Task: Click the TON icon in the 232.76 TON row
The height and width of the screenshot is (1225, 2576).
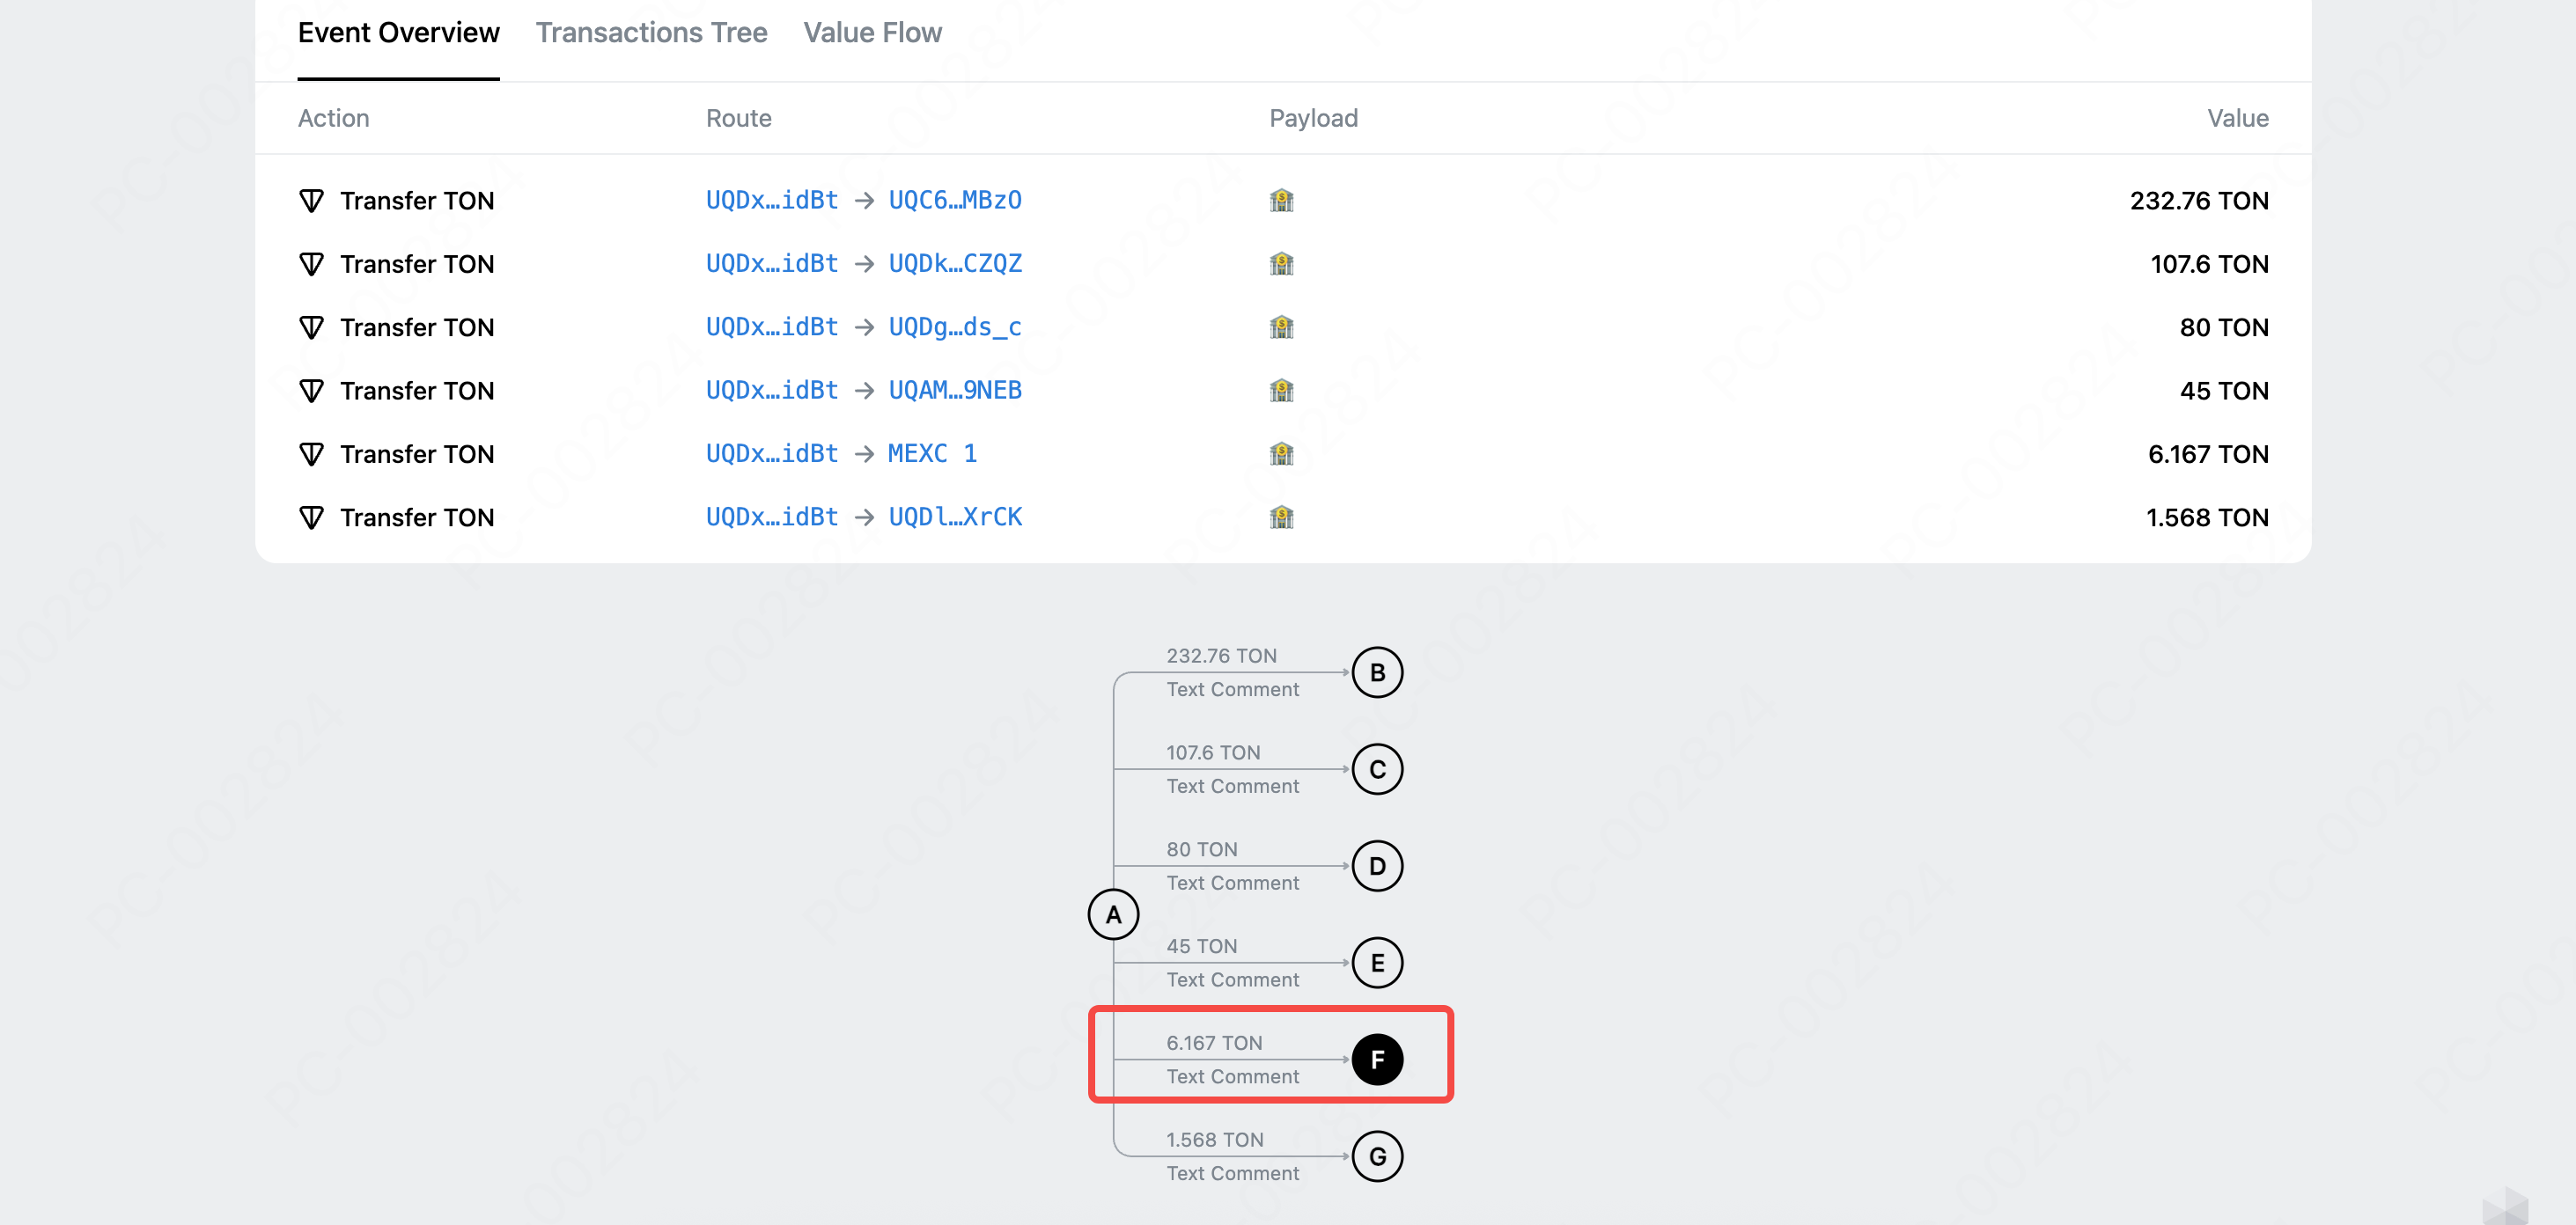Action: tap(311, 201)
